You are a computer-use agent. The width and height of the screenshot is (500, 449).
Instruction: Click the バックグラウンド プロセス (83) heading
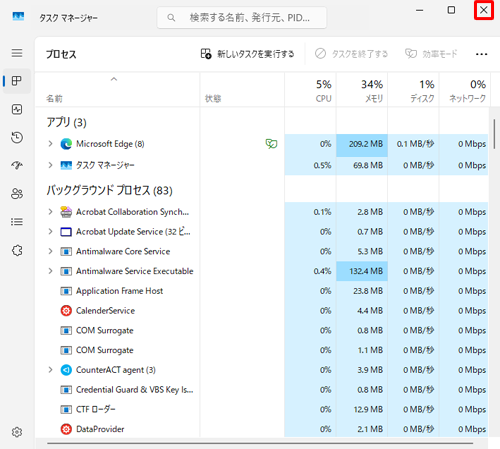pos(109,190)
